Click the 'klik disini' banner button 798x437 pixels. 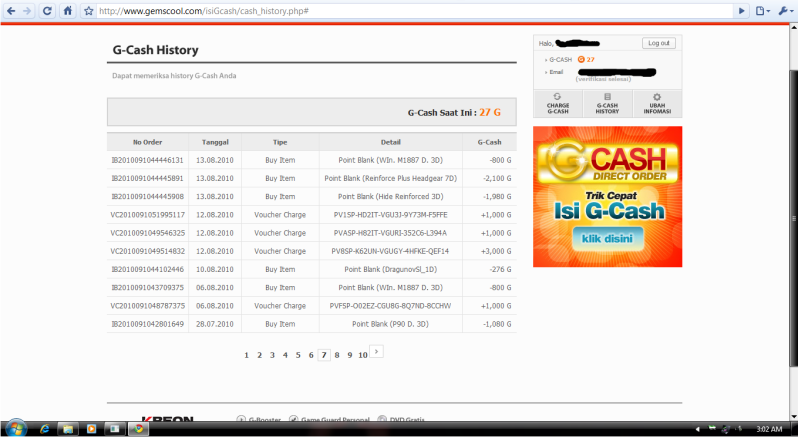607,239
